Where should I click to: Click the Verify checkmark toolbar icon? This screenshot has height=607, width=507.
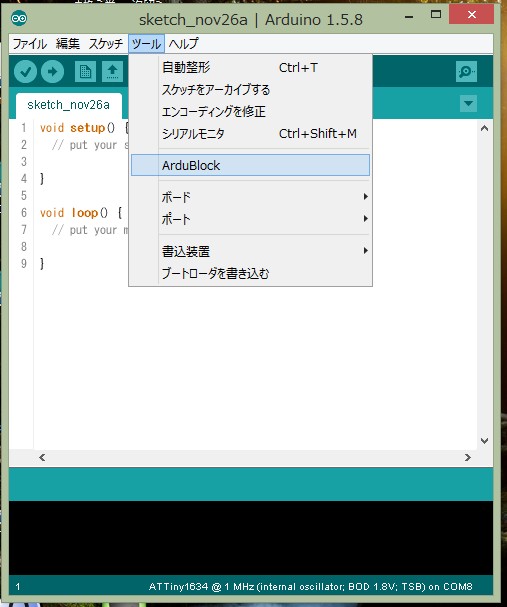(x=25, y=72)
